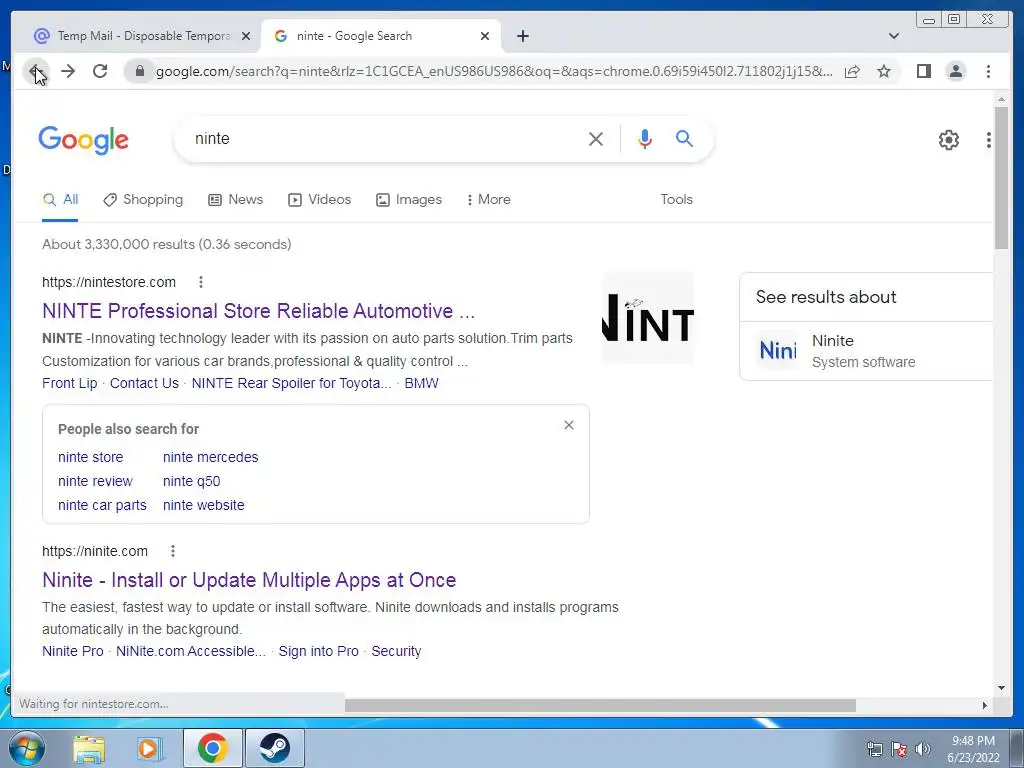Switch to Images results

pos(409,199)
